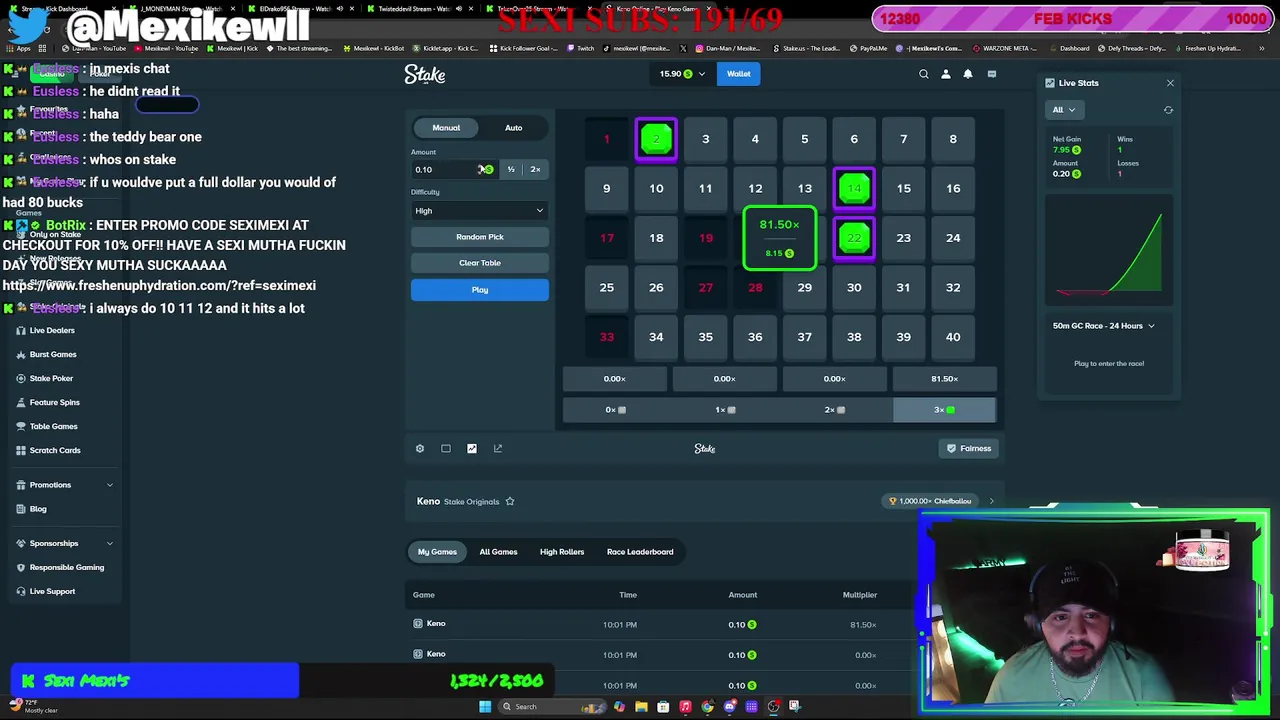Click the Stake logo
This screenshot has height=720, width=1280.
tap(425, 74)
